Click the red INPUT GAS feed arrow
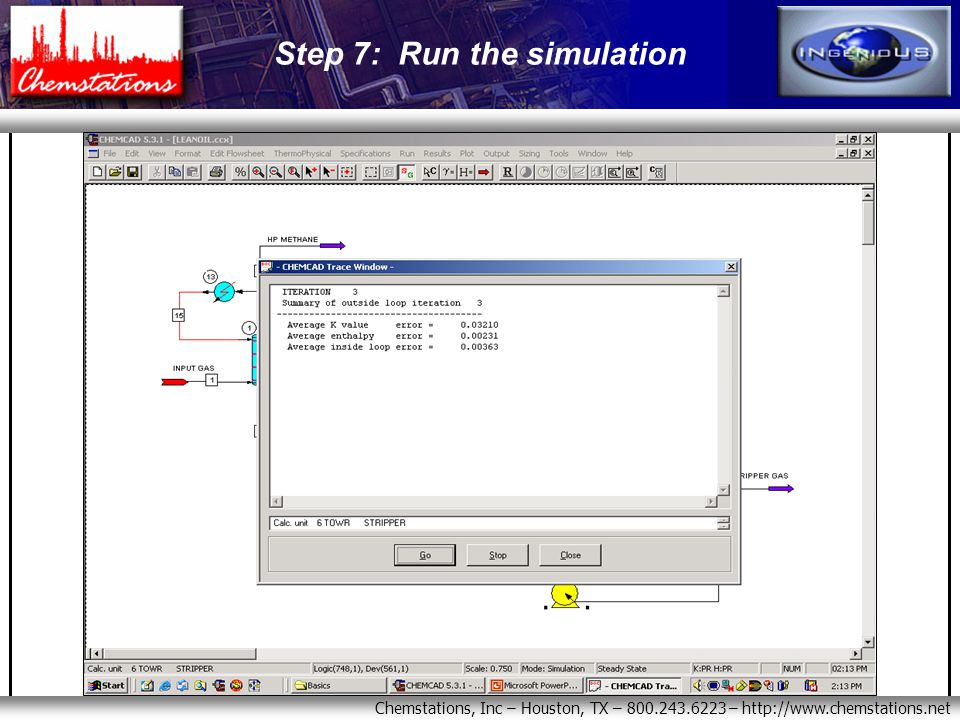 pos(174,382)
